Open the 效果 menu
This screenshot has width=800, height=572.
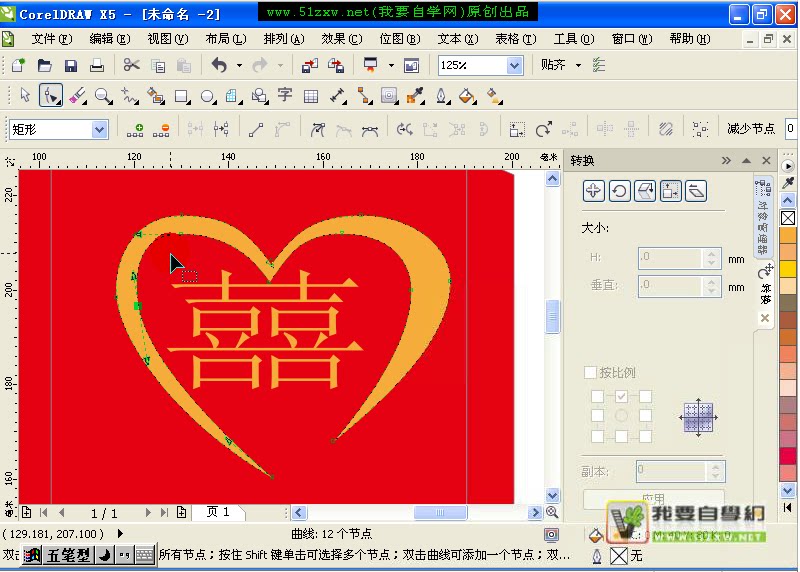342,39
